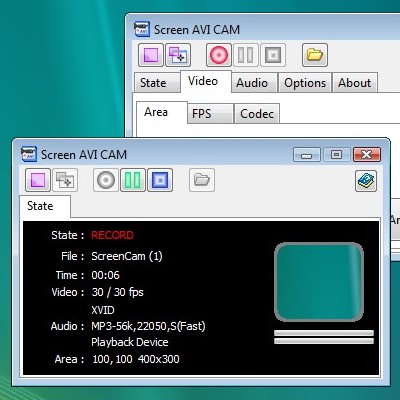Viewport: 400px width, 400px height.
Task: Click the select-region icon in front window toolbar
Action: coord(65,180)
